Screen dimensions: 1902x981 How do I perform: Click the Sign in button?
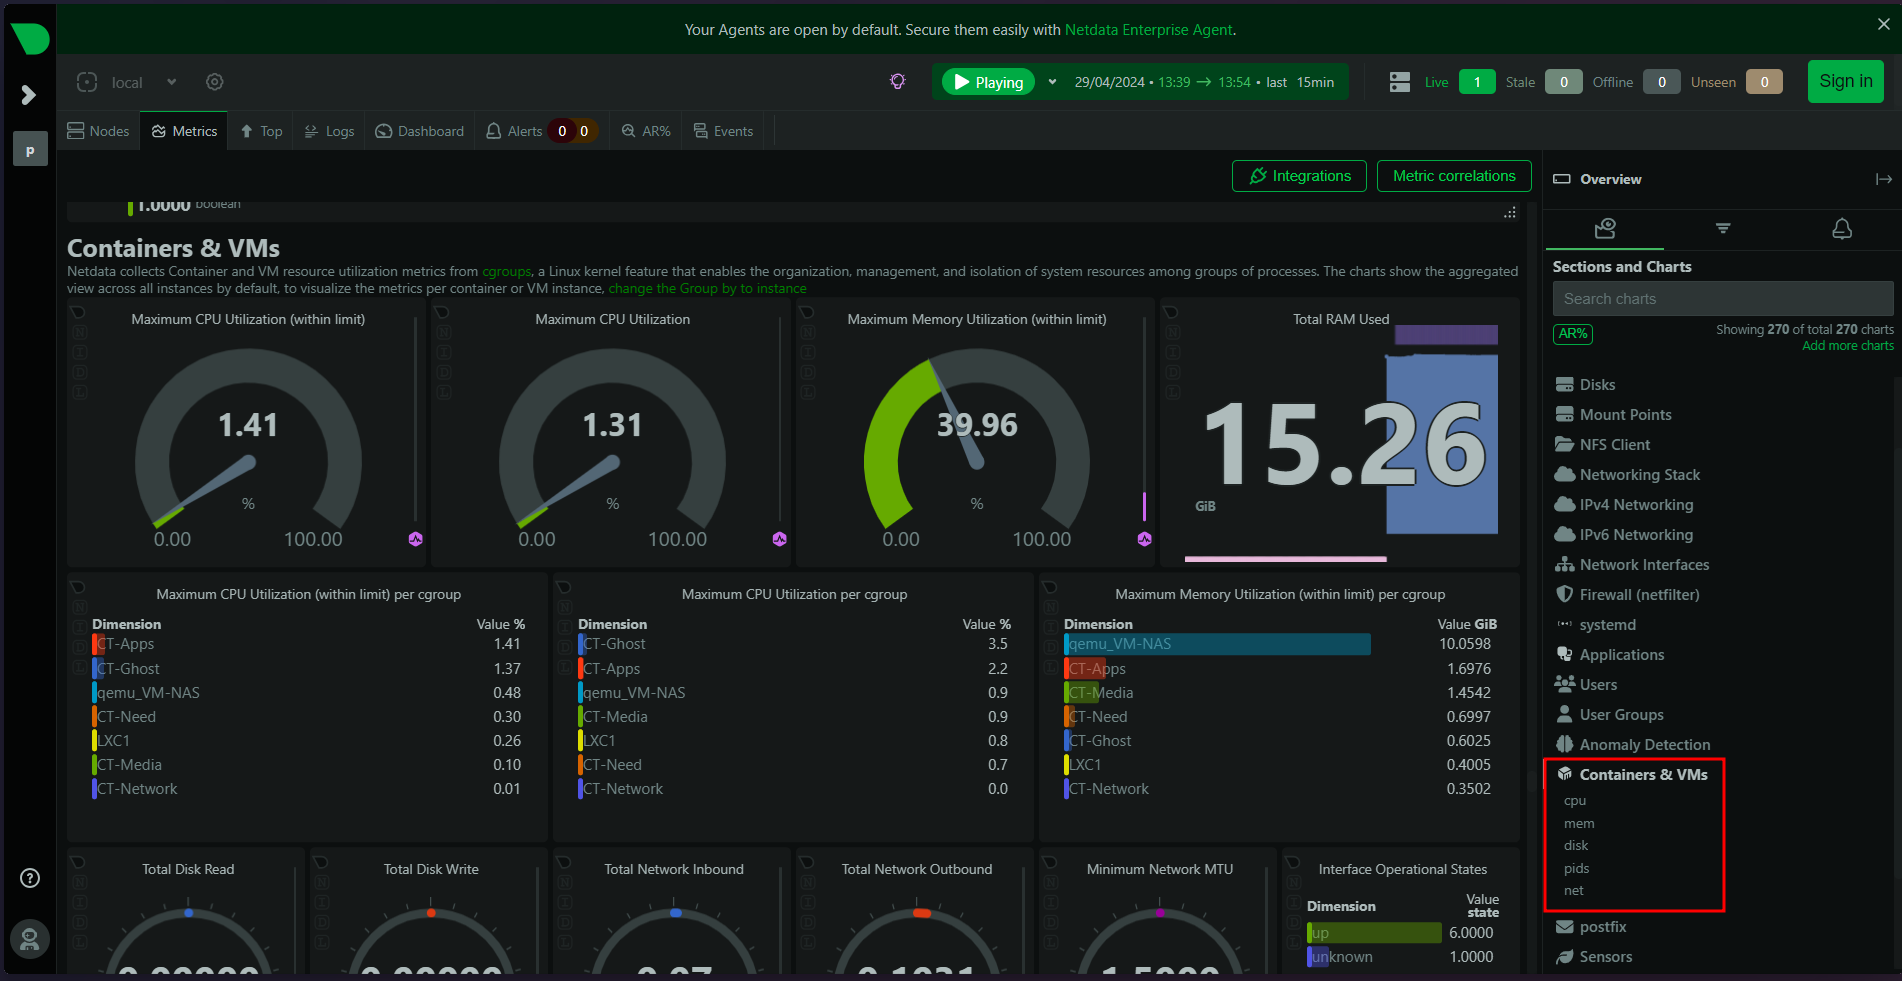pyautogui.click(x=1845, y=82)
